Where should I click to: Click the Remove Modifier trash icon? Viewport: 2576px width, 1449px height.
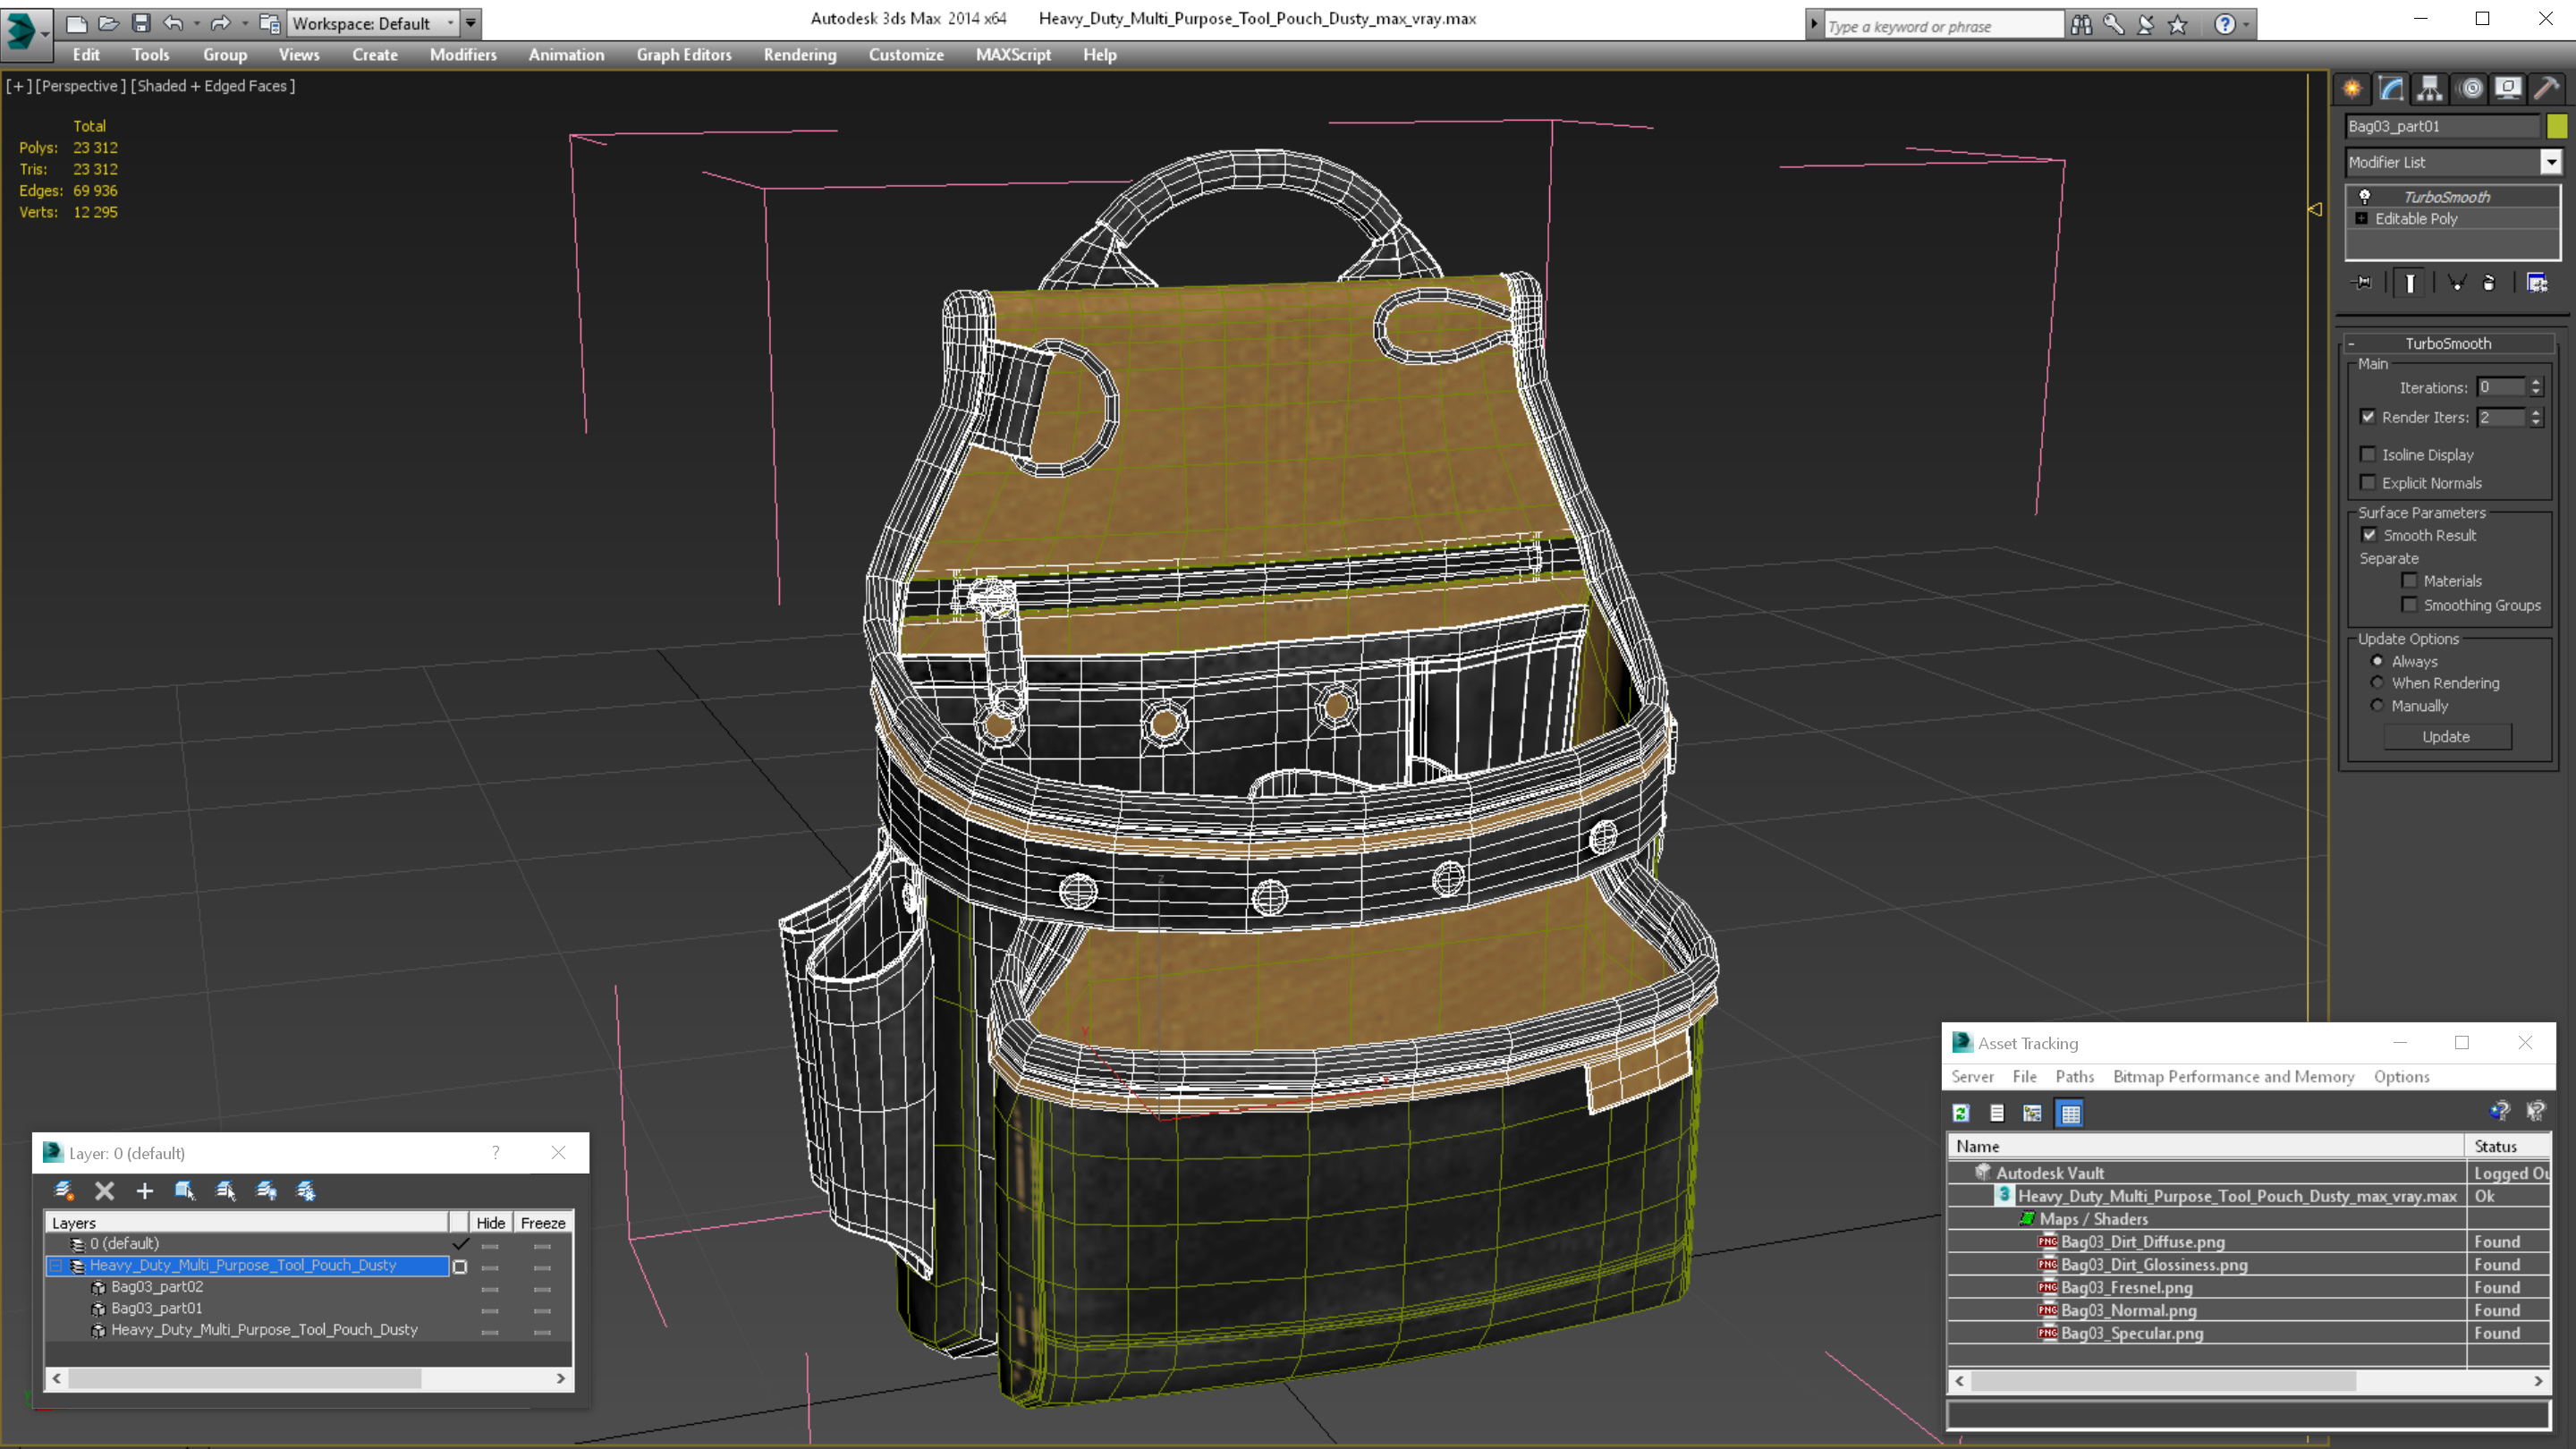(x=2489, y=283)
